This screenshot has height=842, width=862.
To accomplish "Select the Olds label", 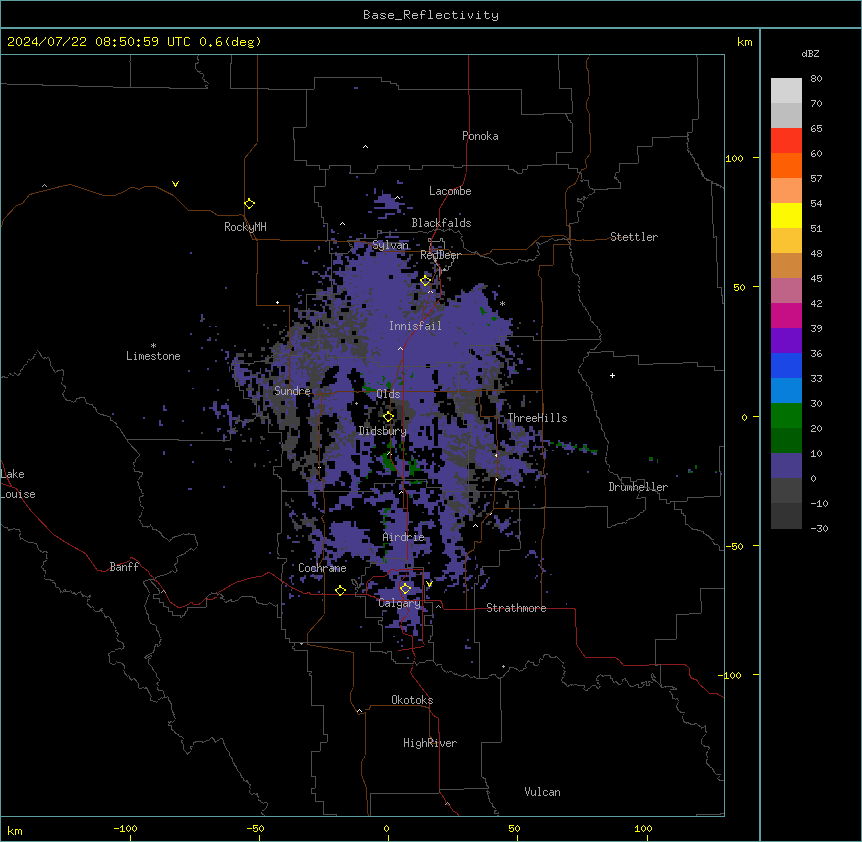I will pos(388,394).
